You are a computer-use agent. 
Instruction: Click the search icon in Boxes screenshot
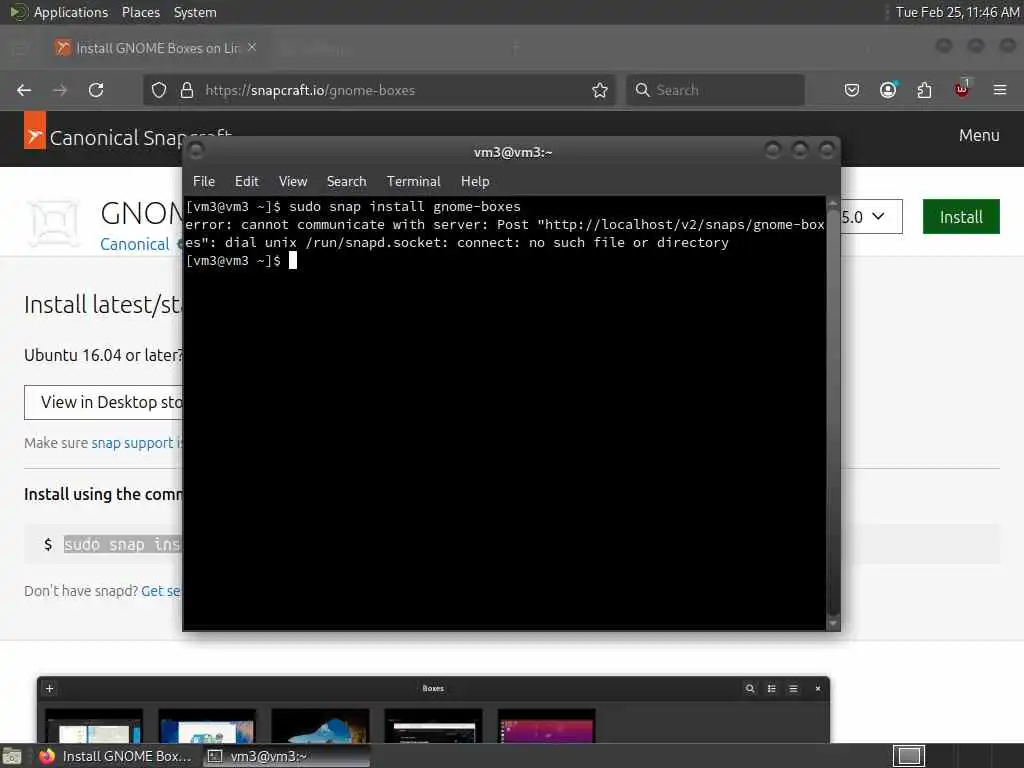[750, 688]
